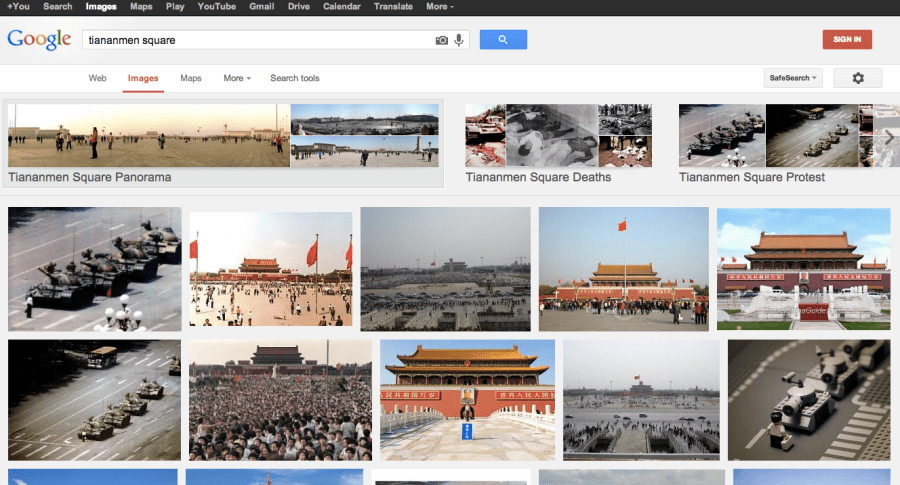Switch to the Web tab
The width and height of the screenshot is (900, 485).
click(x=97, y=78)
